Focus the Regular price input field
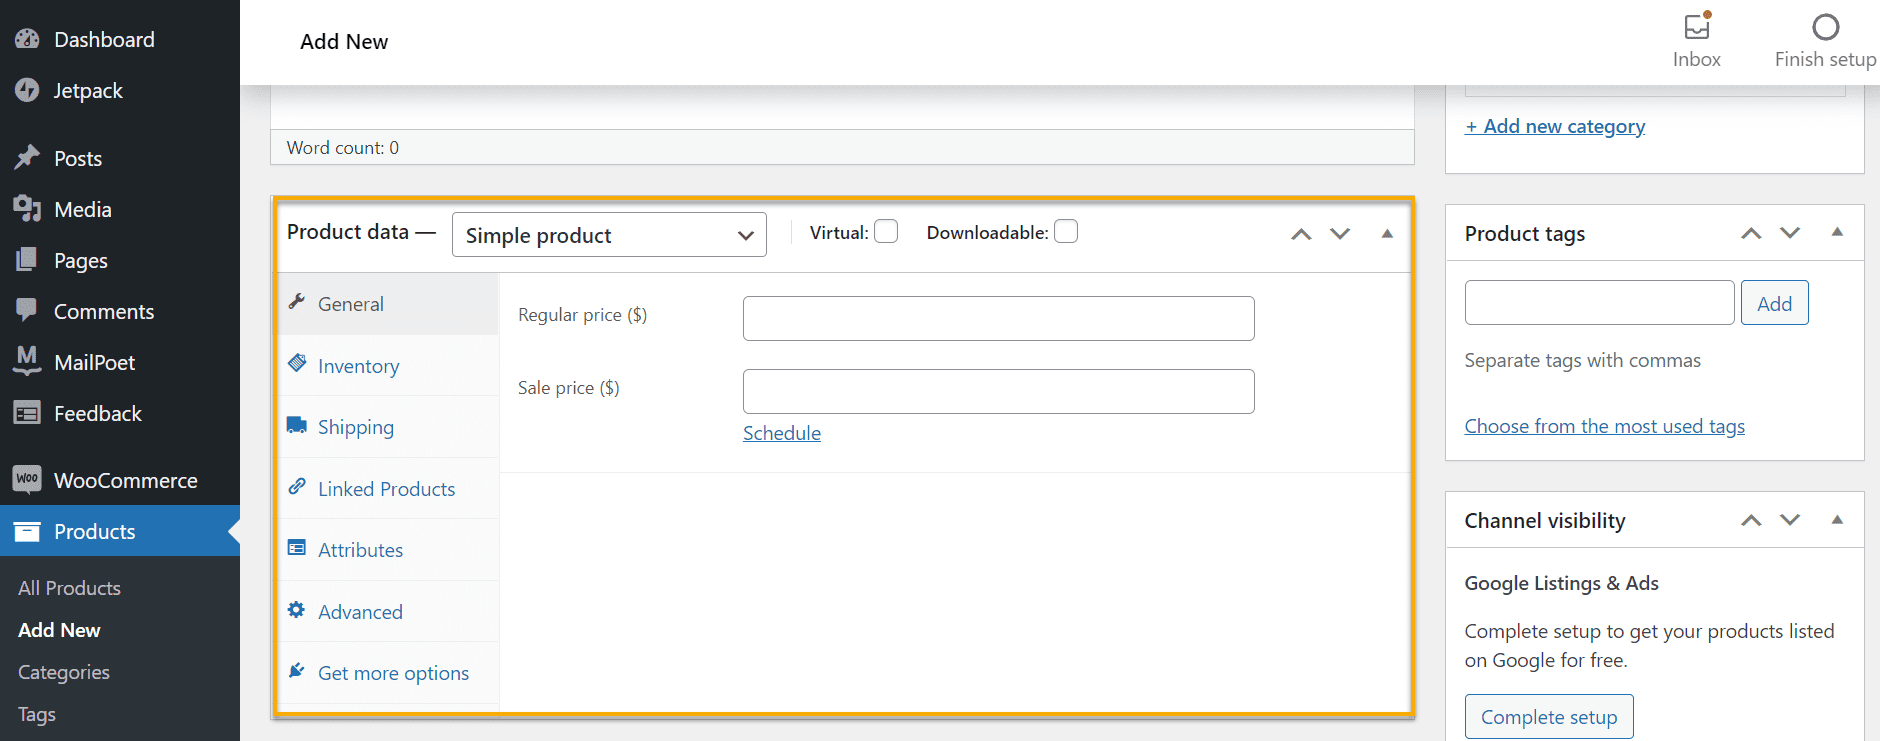Screen dimensions: 1880x741 (999, 318)
